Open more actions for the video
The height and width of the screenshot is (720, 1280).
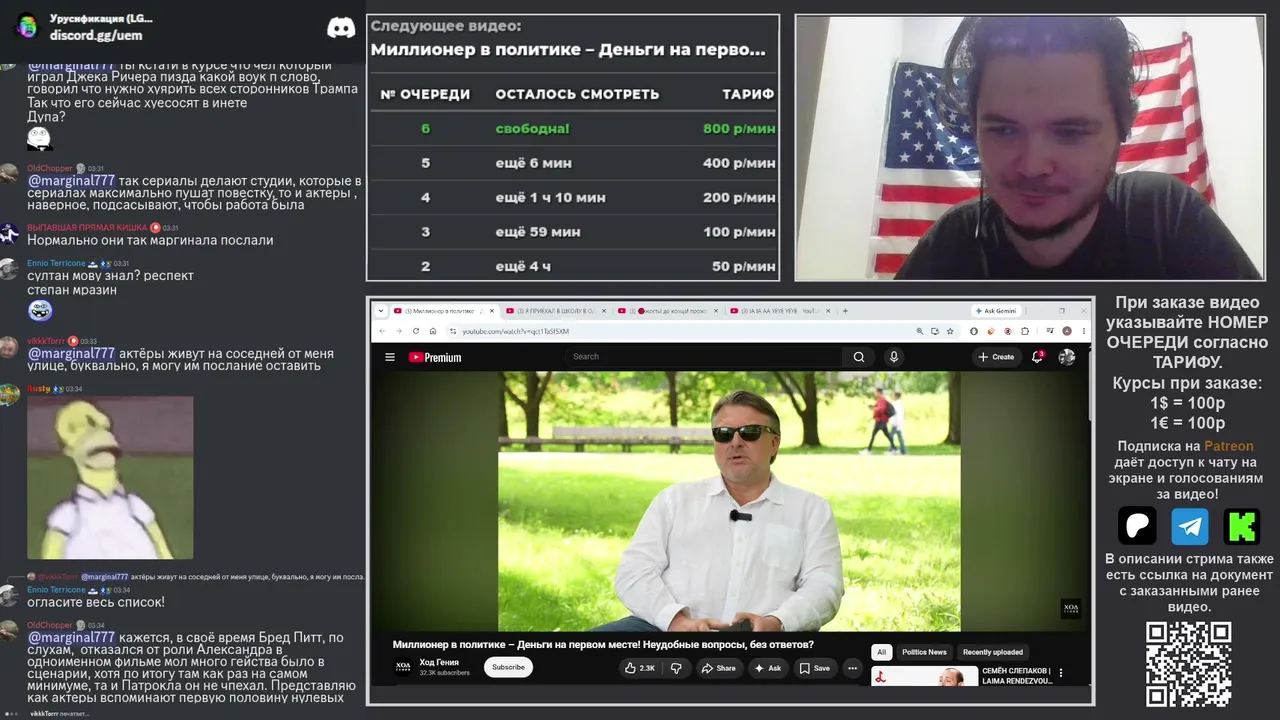[852, 668]
